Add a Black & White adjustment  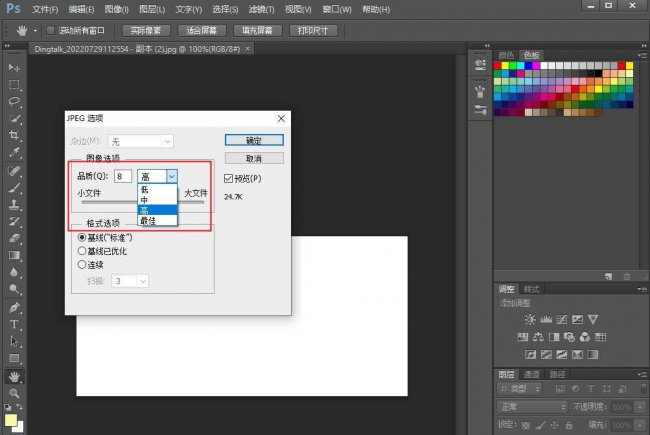click(554, 337)
